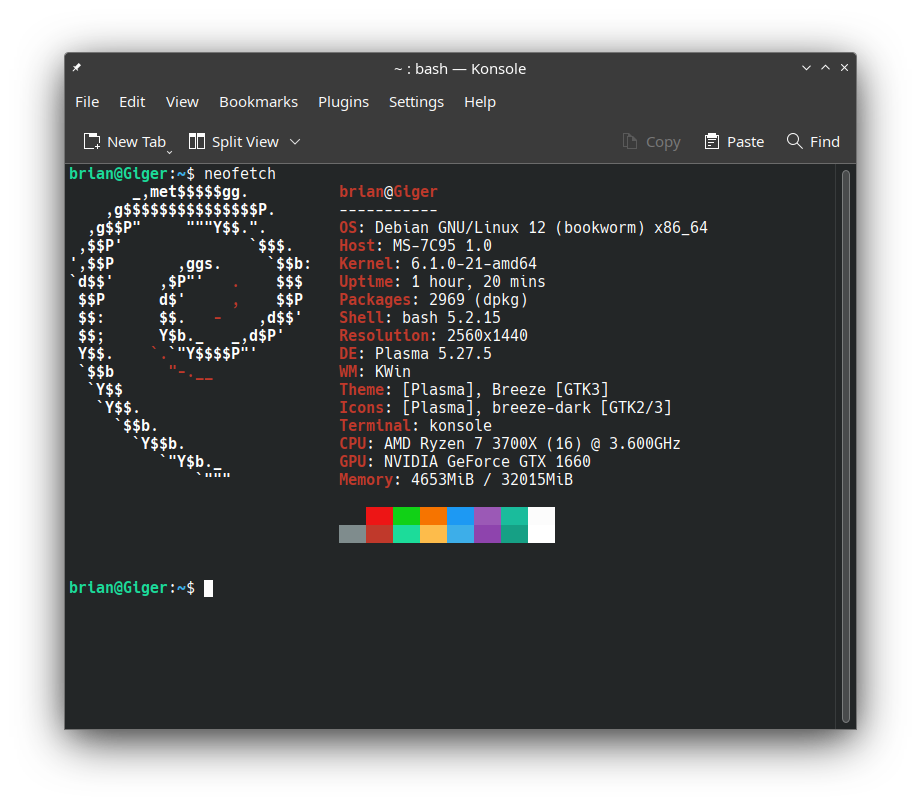
Task: Open the Plugins menu
Action: click(343, 102)
